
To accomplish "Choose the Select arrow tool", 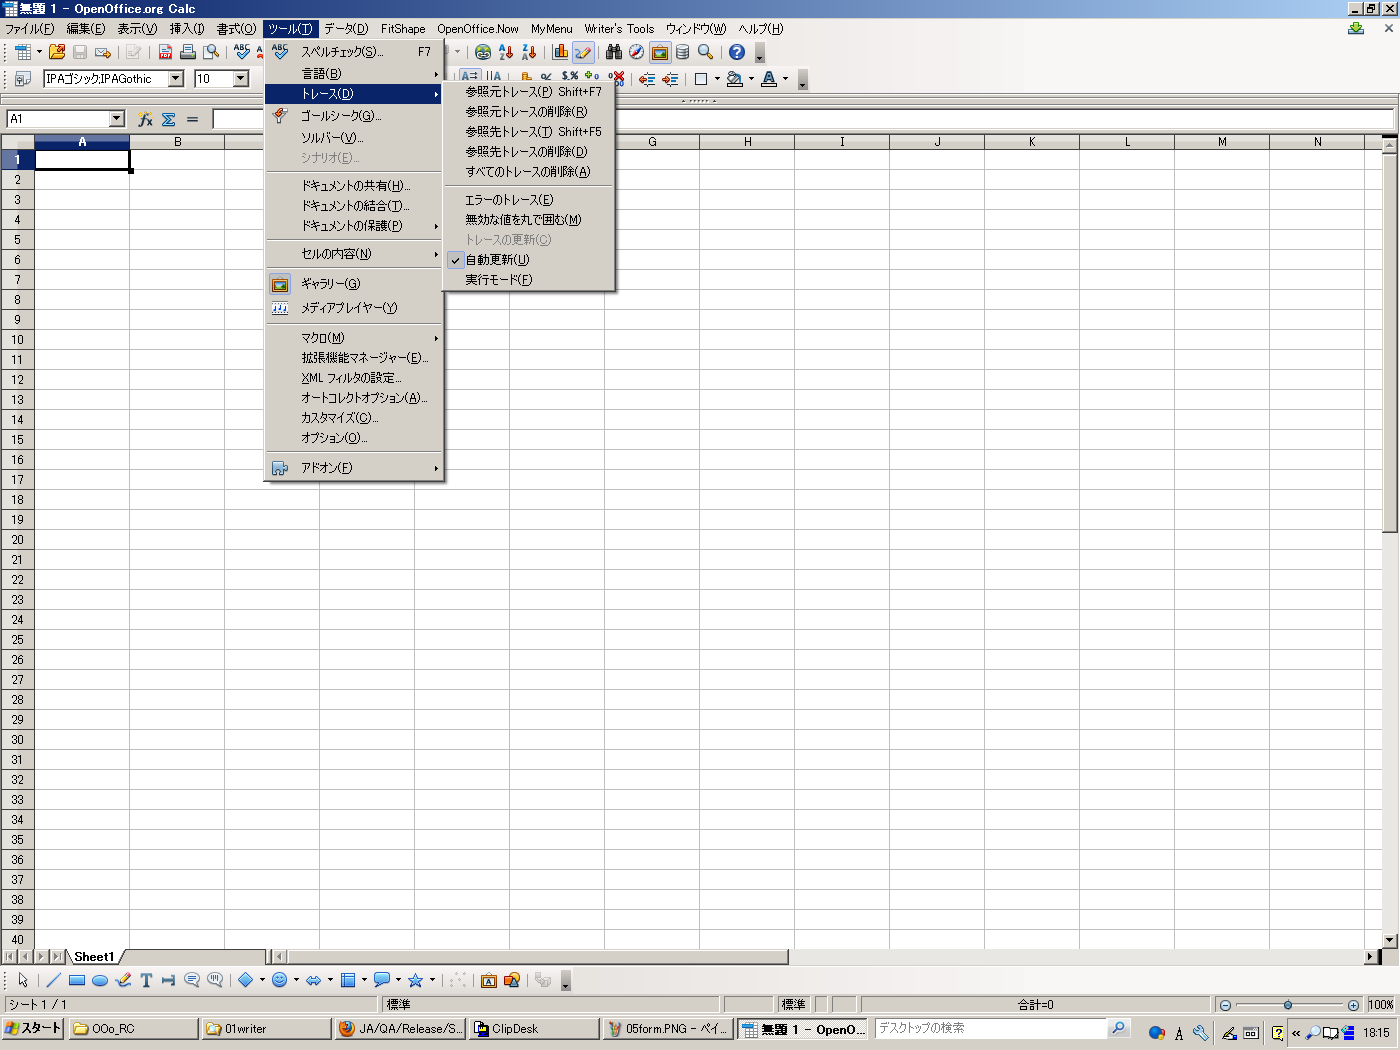I will pos(23,980).
